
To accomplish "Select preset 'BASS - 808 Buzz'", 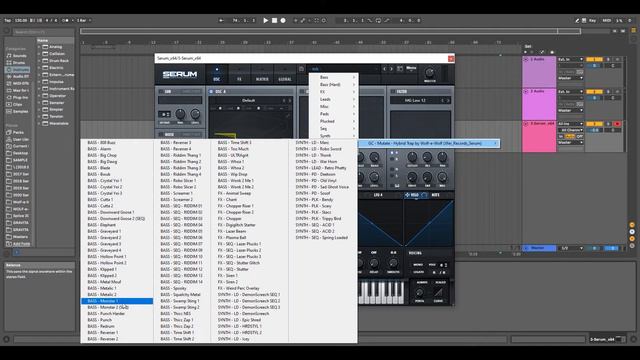I will (102, 142).
